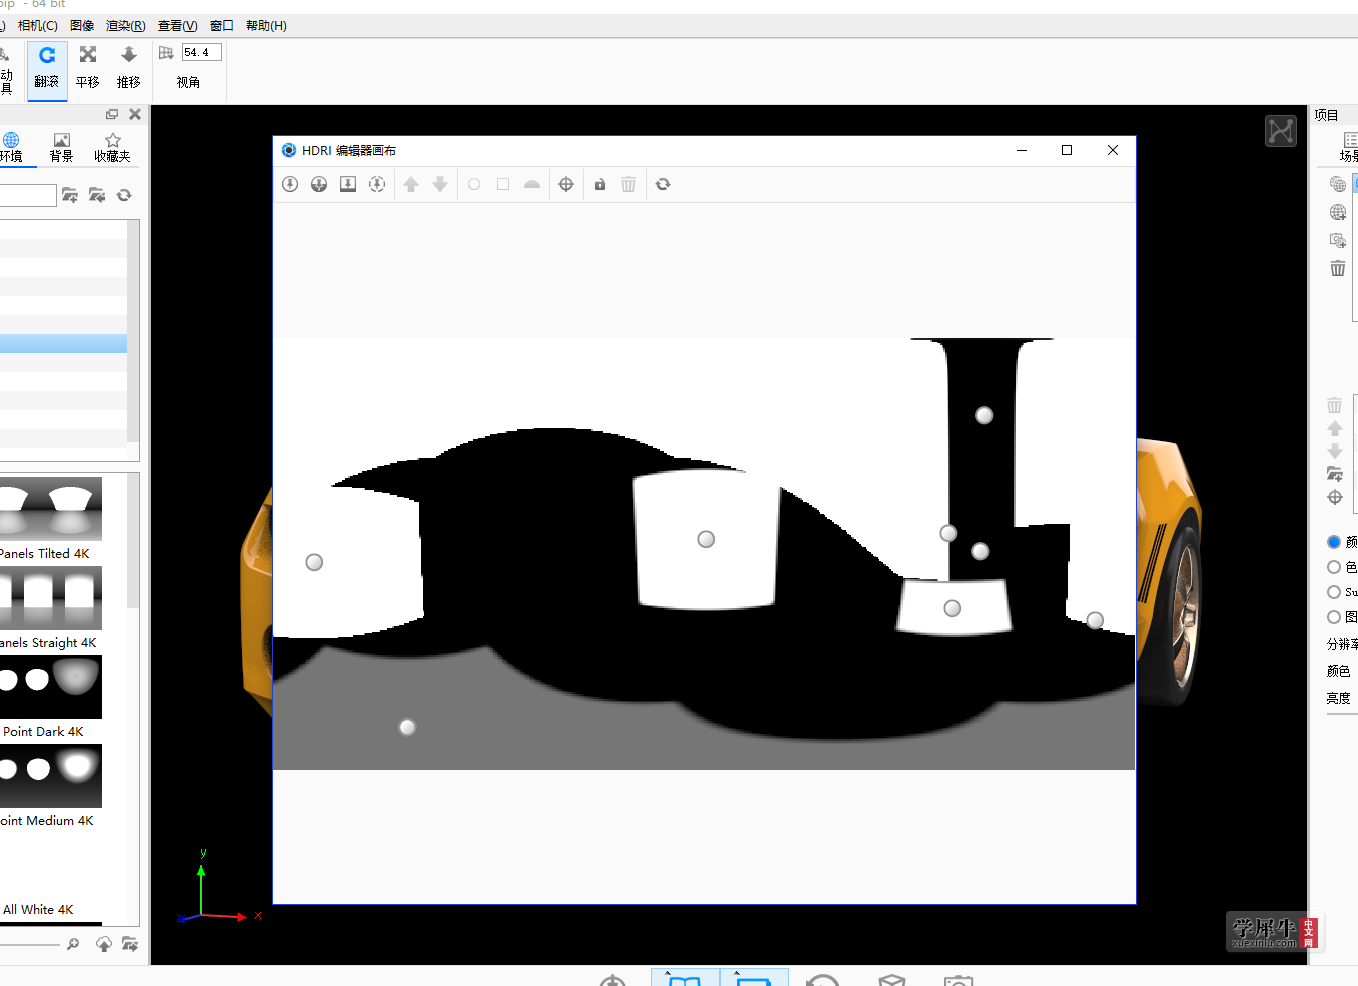Open the 渲染(R) menu
Image resolution: width=1358 pixels, height=986 pixels.
coord(126,26)
